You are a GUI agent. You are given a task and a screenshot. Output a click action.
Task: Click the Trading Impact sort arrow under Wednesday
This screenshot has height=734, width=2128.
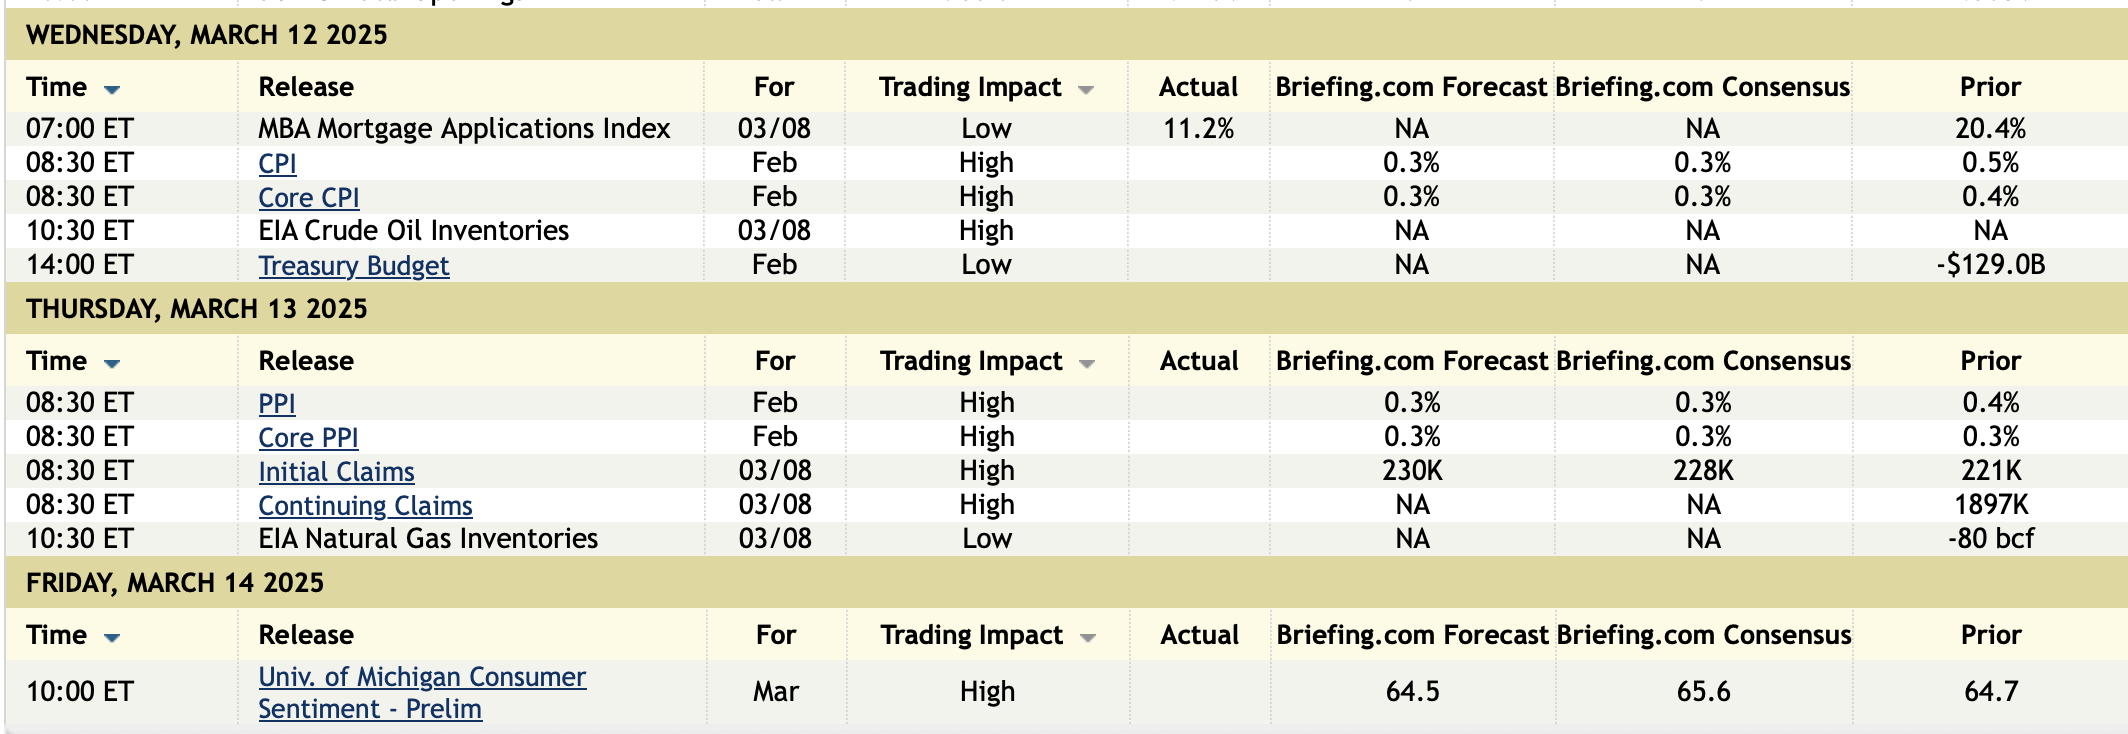point(1086,90)
